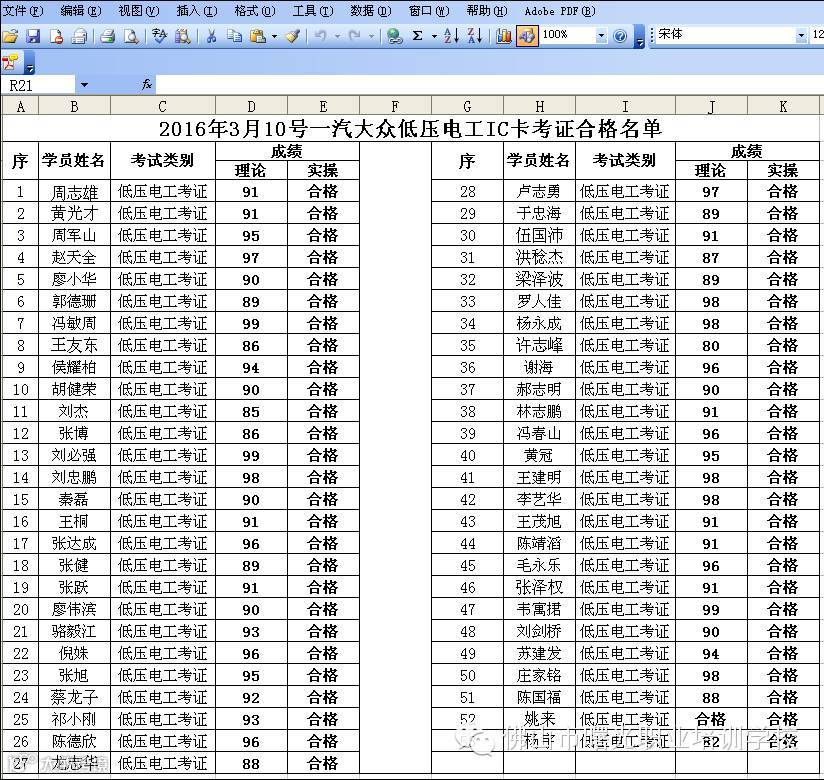Viewport: 824px width, 780px height.
Task: Open the 数据(D) menu
Action: click(370, 11)
